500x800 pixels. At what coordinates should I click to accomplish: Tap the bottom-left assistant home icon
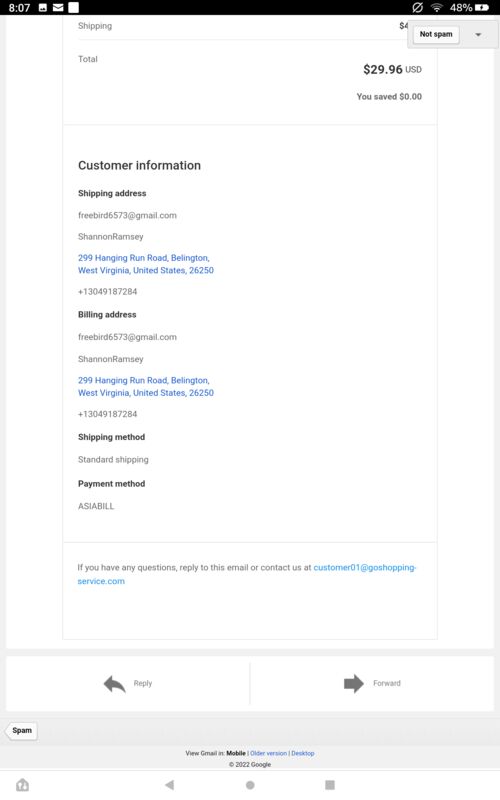22,785
